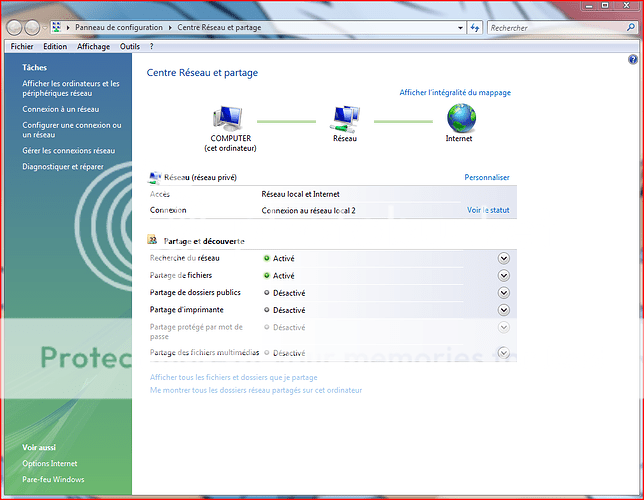Click the Réseau network icon in map
Viewport: 644px width, 500px height.
pyautogui.click(x=345, y=119)
